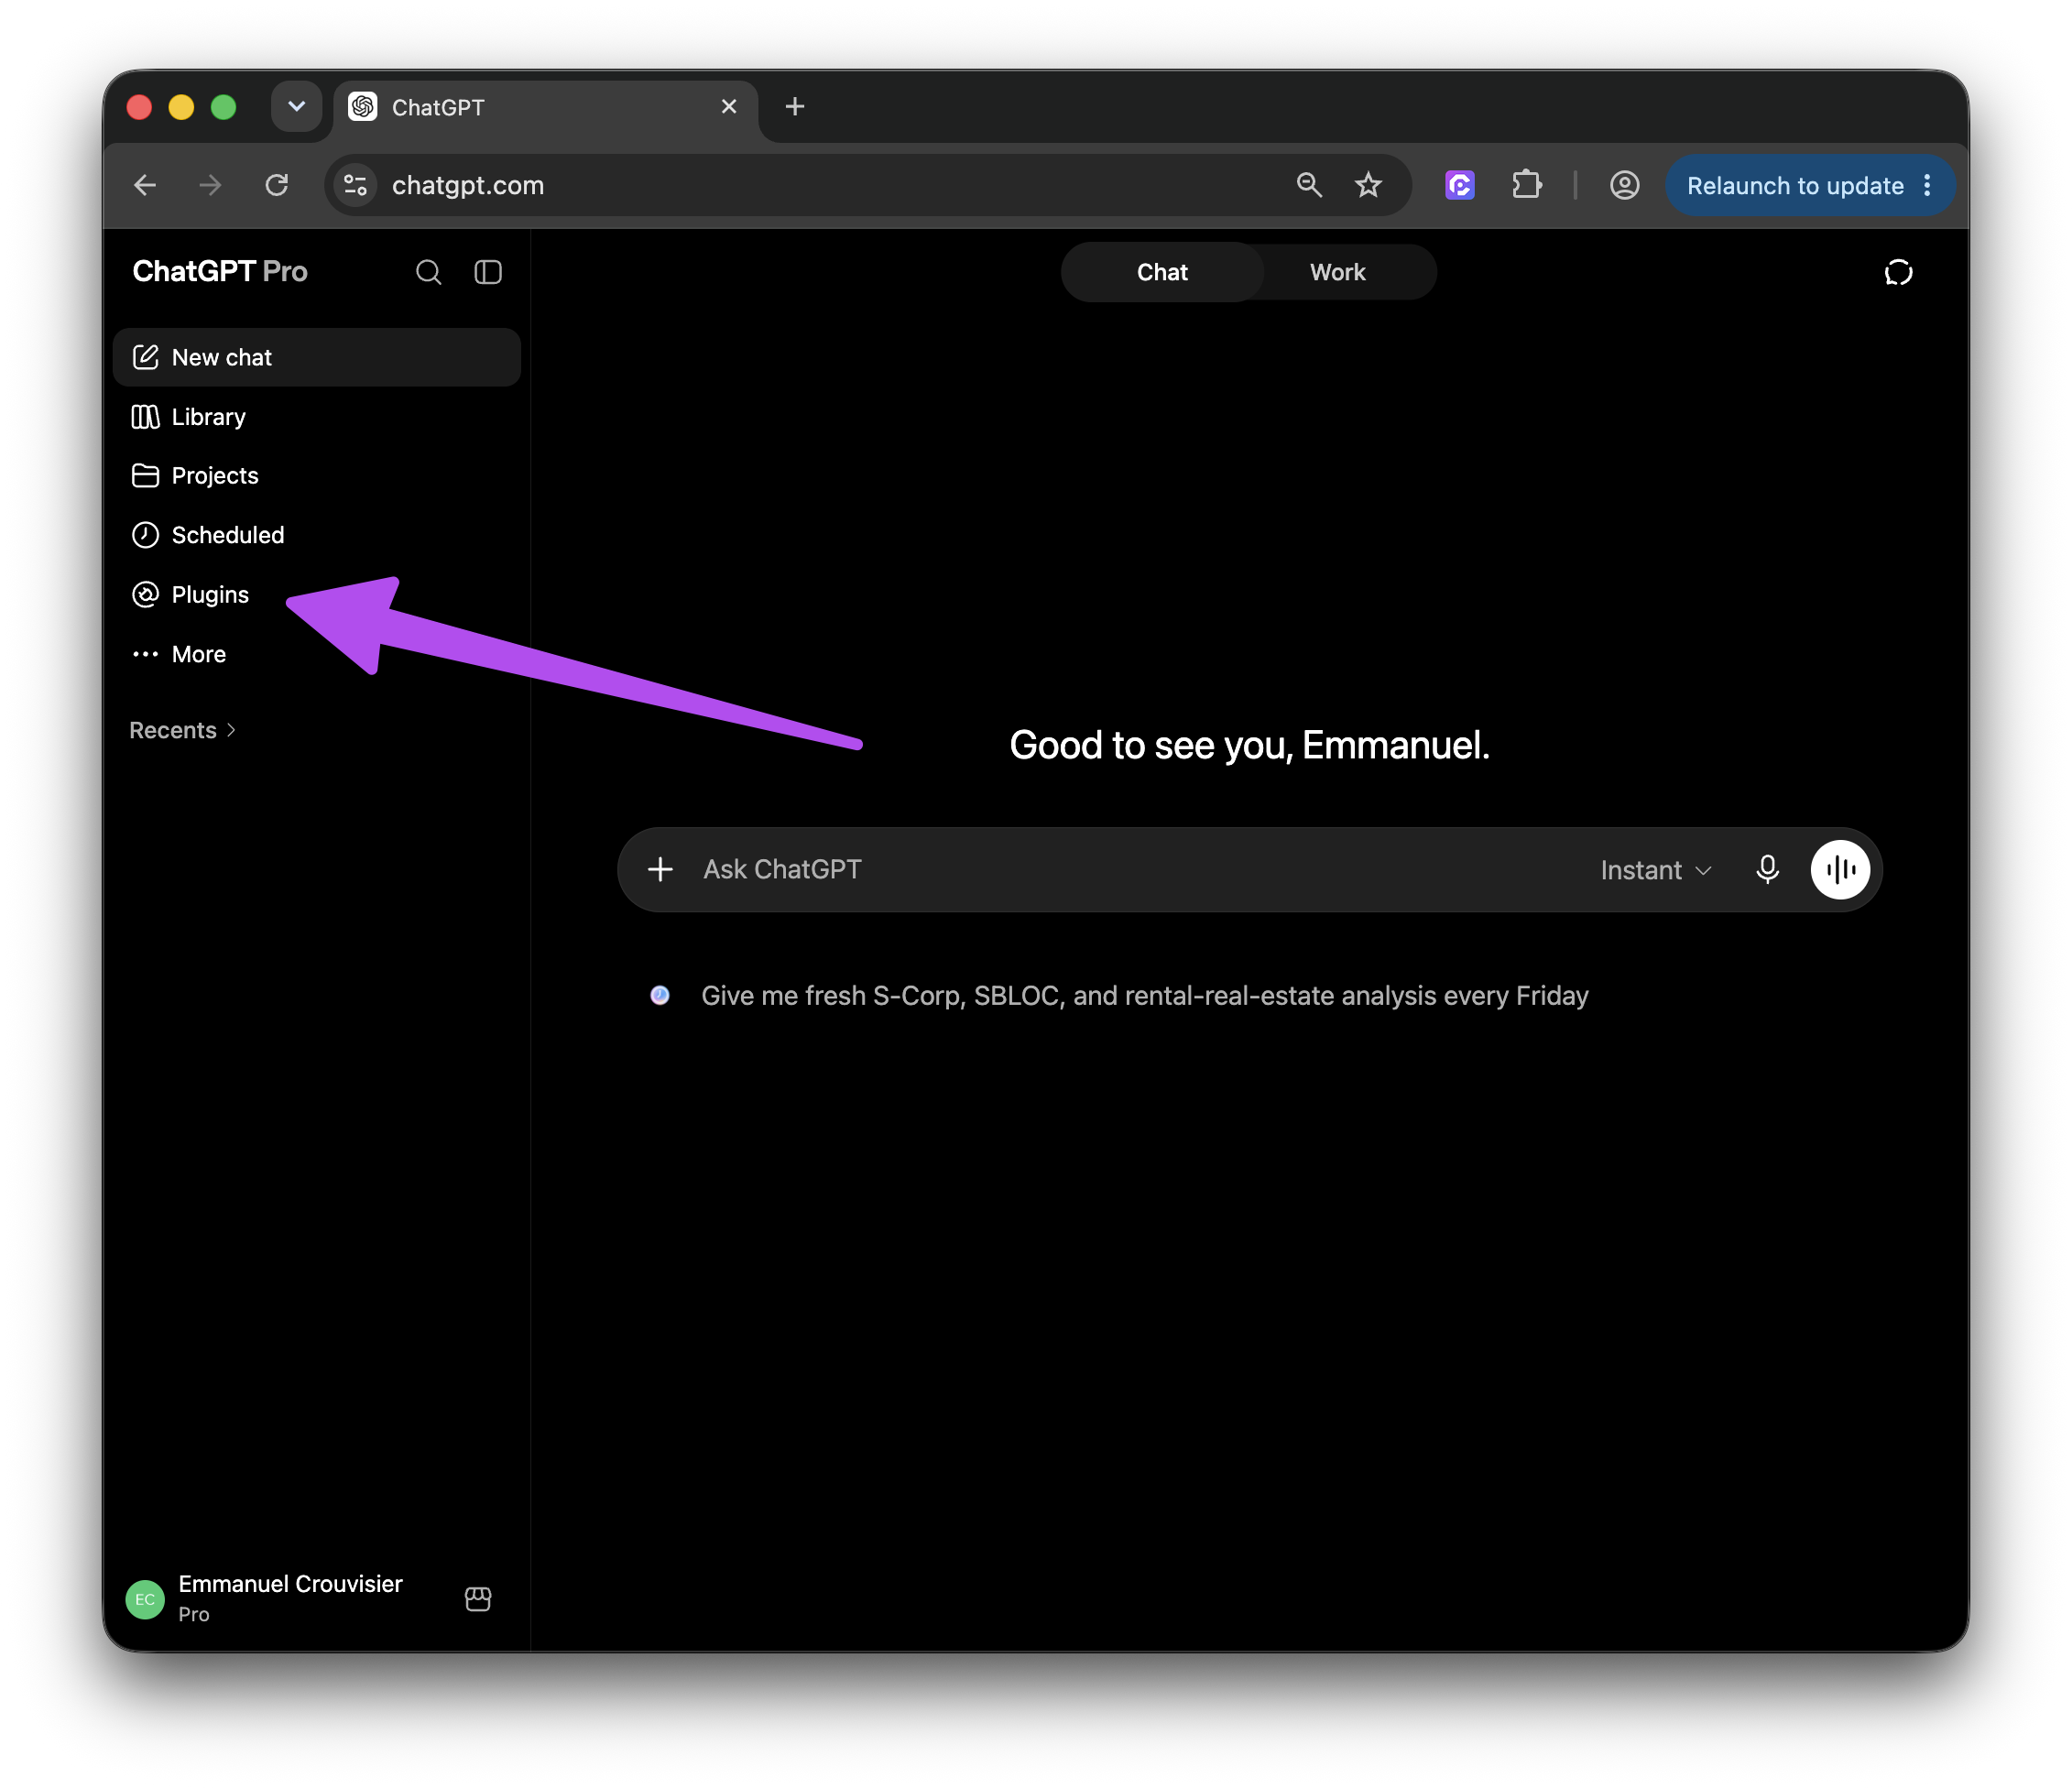Click the ChatGPT Pro logo text
Image resolution: width=2072 pixels, height=1788 pixels.
pos(220,271)
